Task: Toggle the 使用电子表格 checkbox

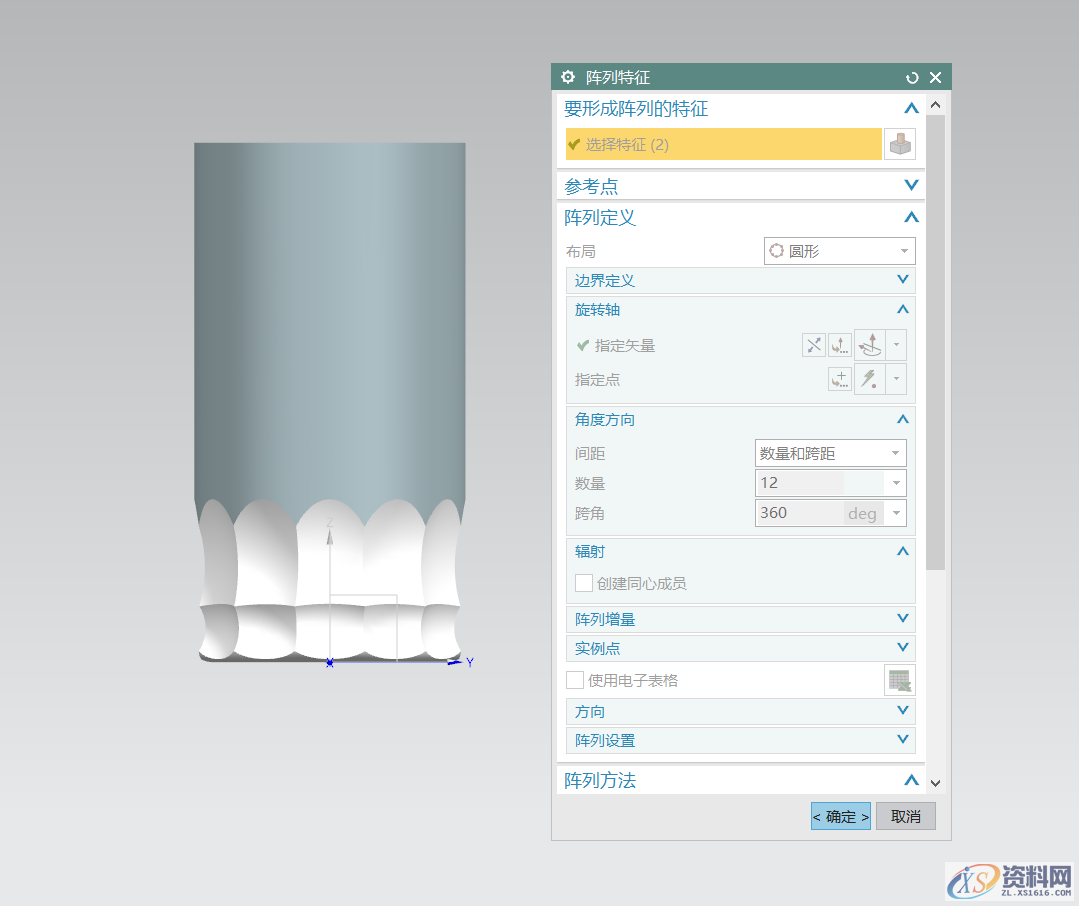Action: pos(575,681)
